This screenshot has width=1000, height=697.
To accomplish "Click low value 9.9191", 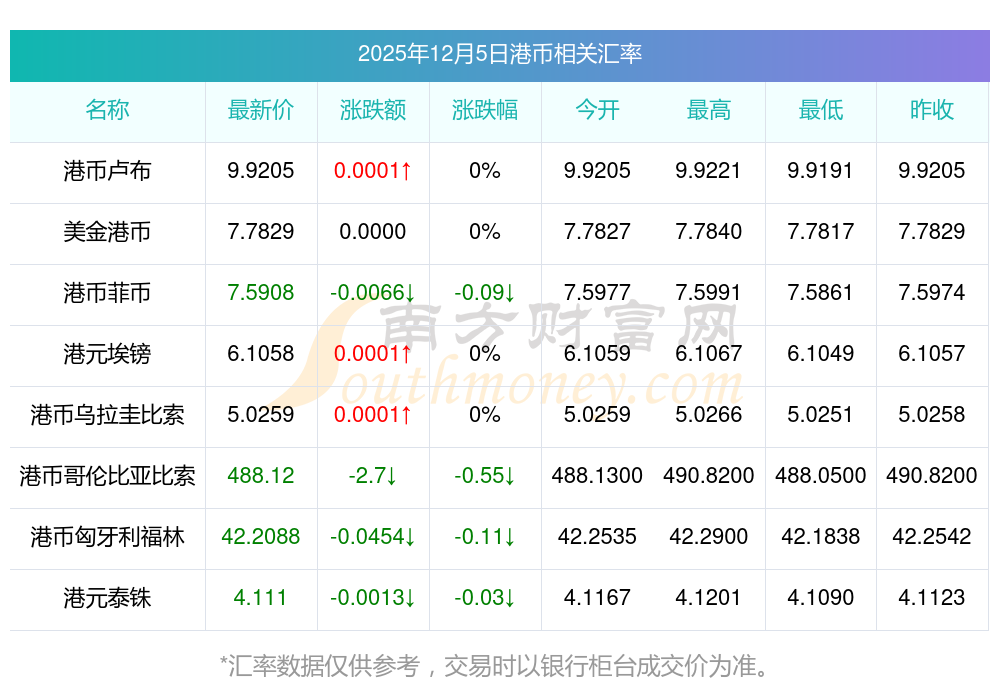I will [x=820, y=171].
